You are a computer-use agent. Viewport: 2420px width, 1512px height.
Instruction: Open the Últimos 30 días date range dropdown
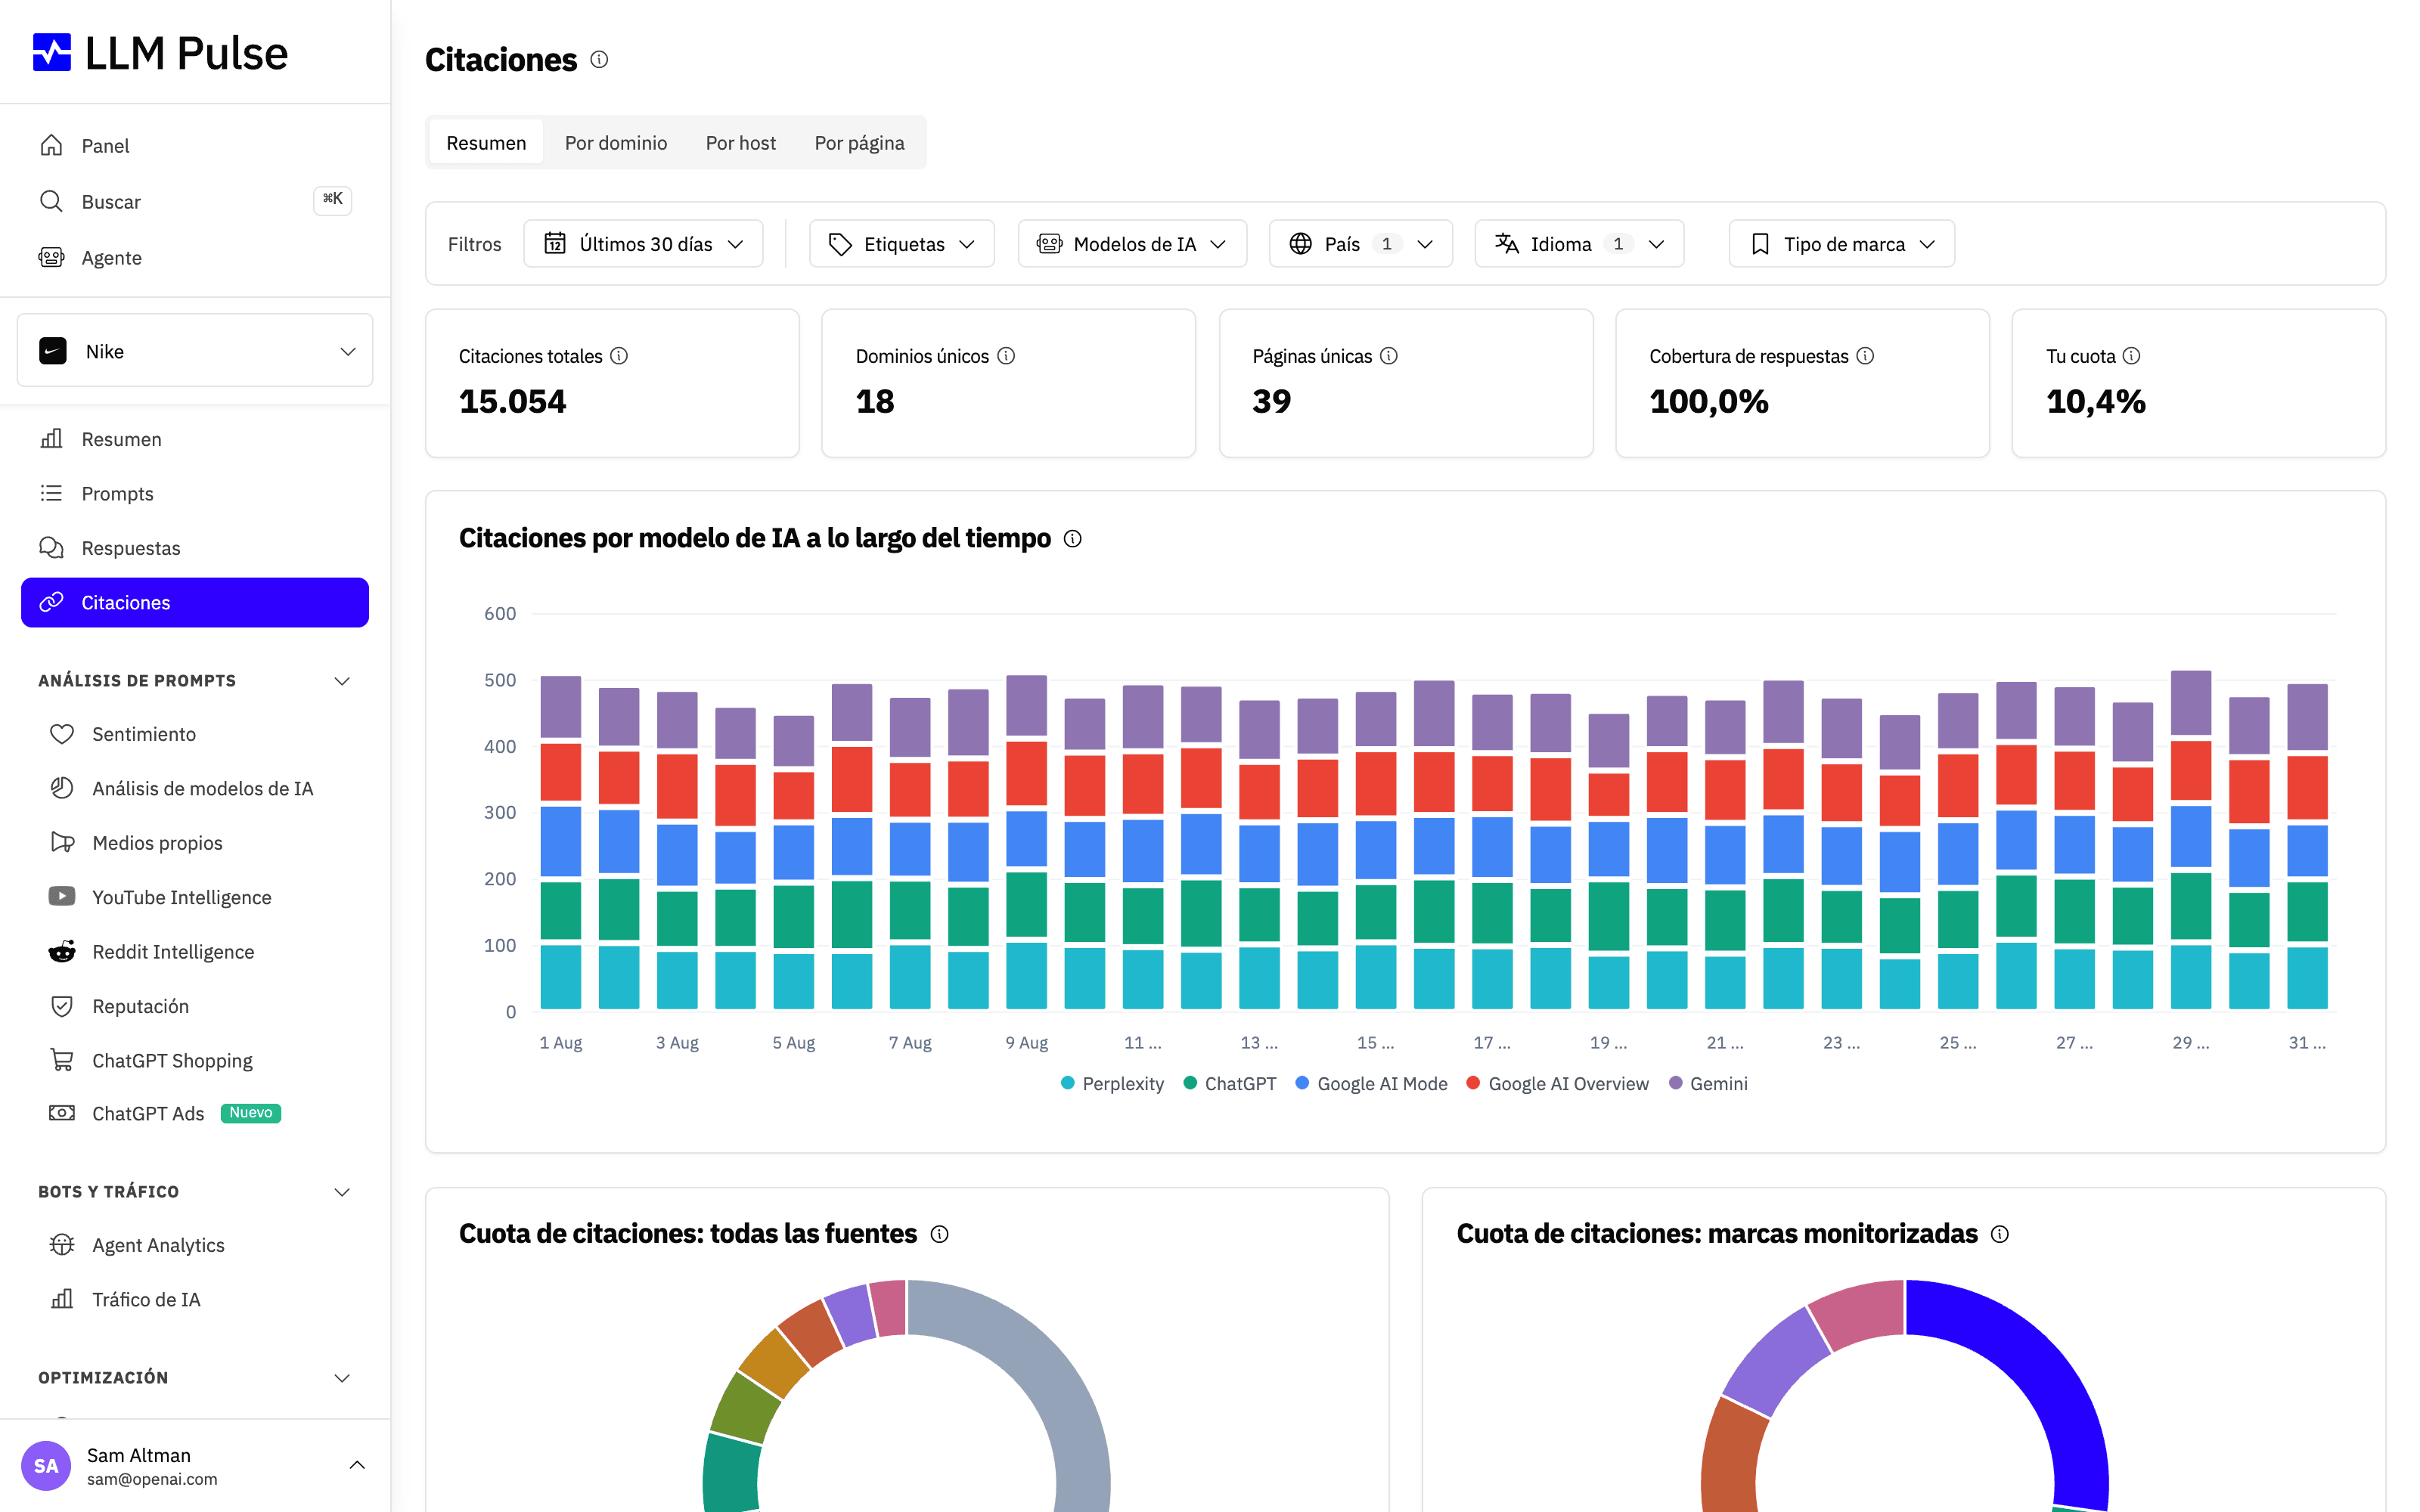(x=643, y=244)
